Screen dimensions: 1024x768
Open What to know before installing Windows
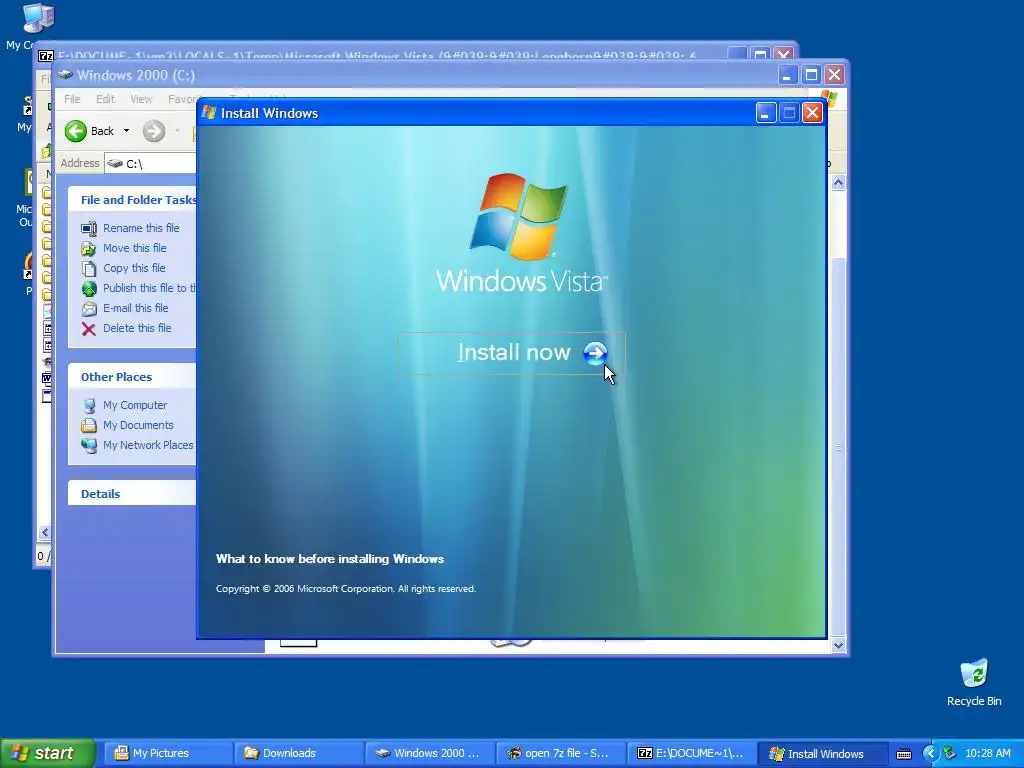[330, 559]
